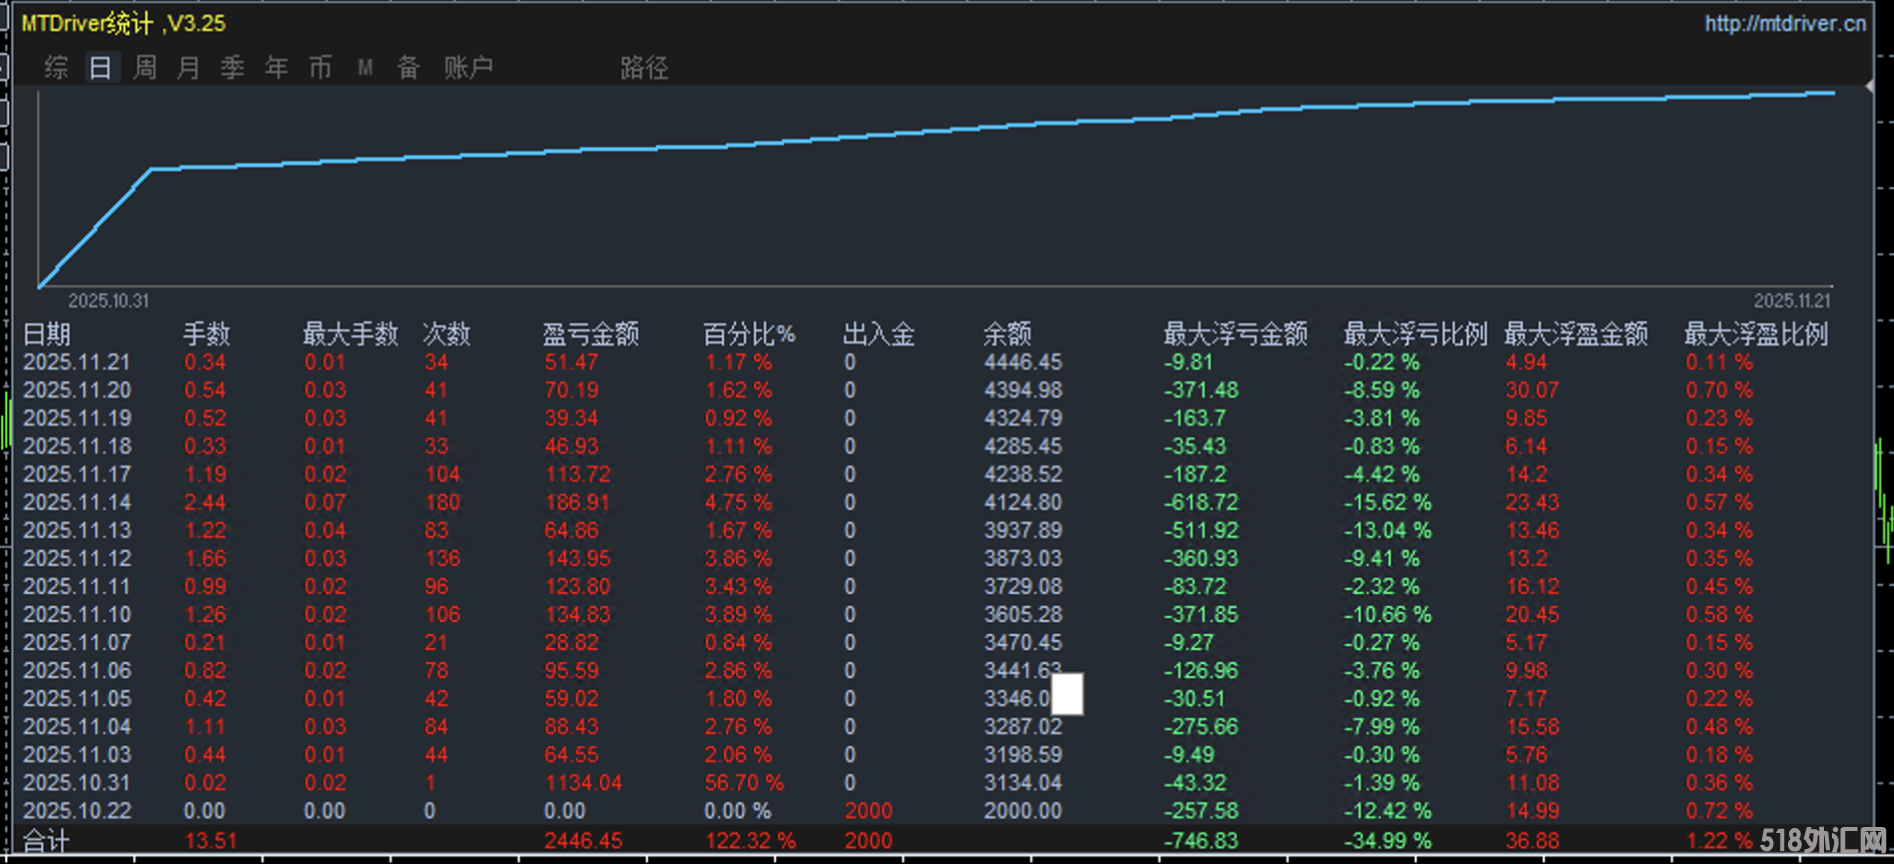Viewport: 1894px width, 864px height.
Task: Select the 2025.11.21 date row cell
Action: [77, 362]
